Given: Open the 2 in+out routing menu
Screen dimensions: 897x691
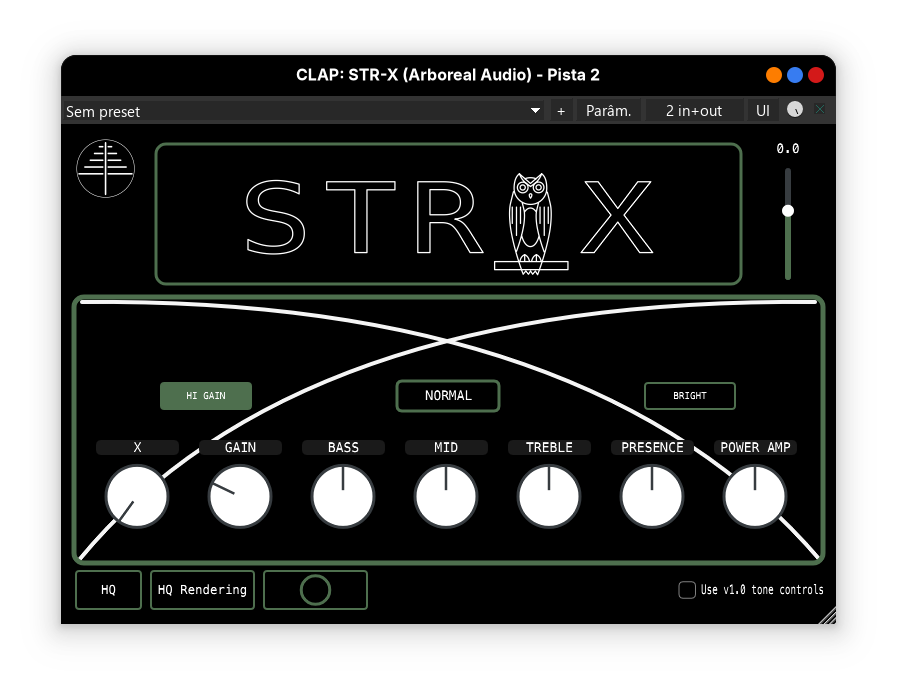Looking at the screenshot, I should (694, 111).
